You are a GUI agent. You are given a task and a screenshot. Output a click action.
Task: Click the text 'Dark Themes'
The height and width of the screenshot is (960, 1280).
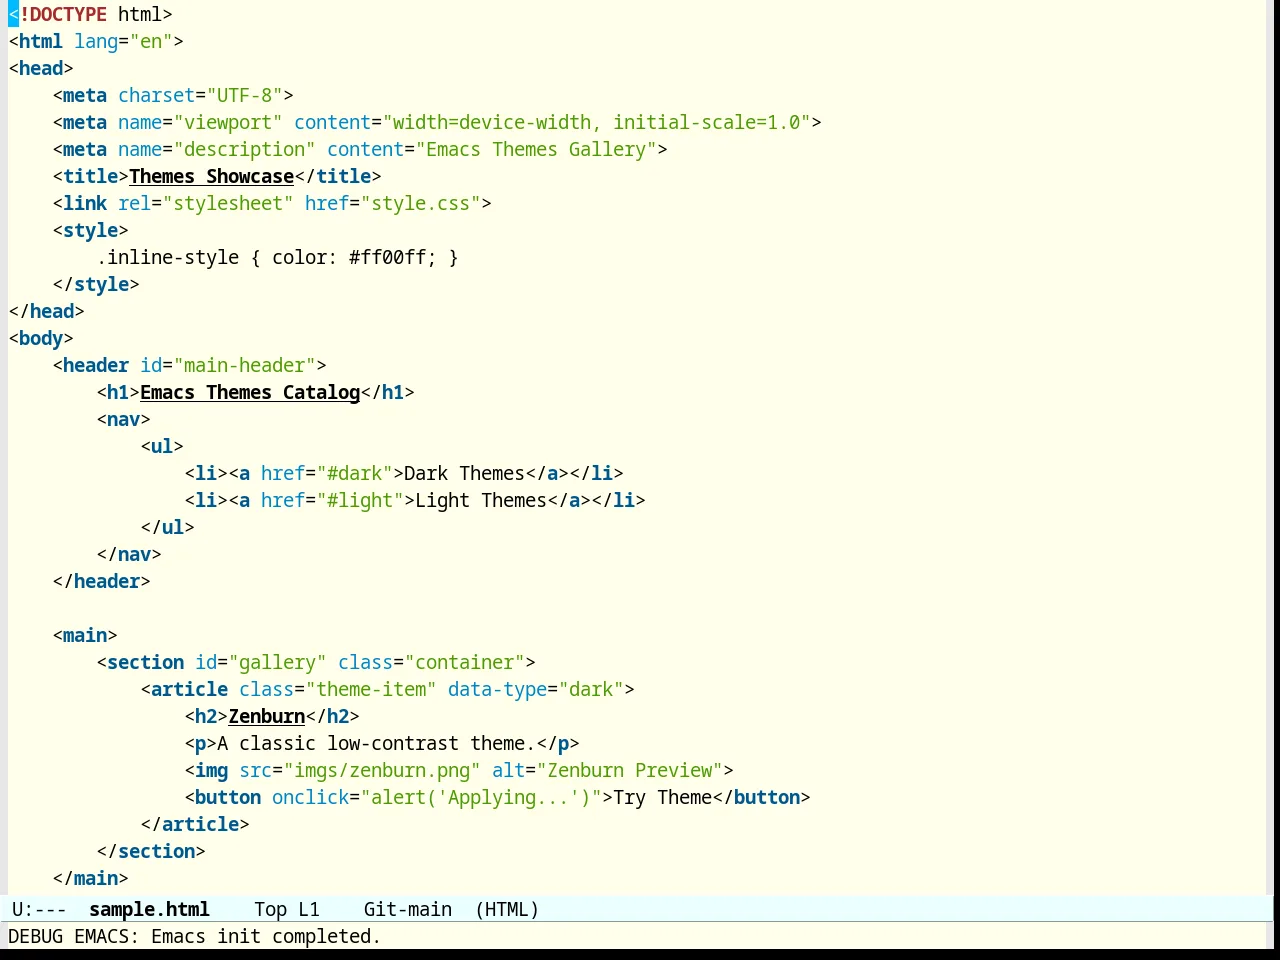[464, 473]
